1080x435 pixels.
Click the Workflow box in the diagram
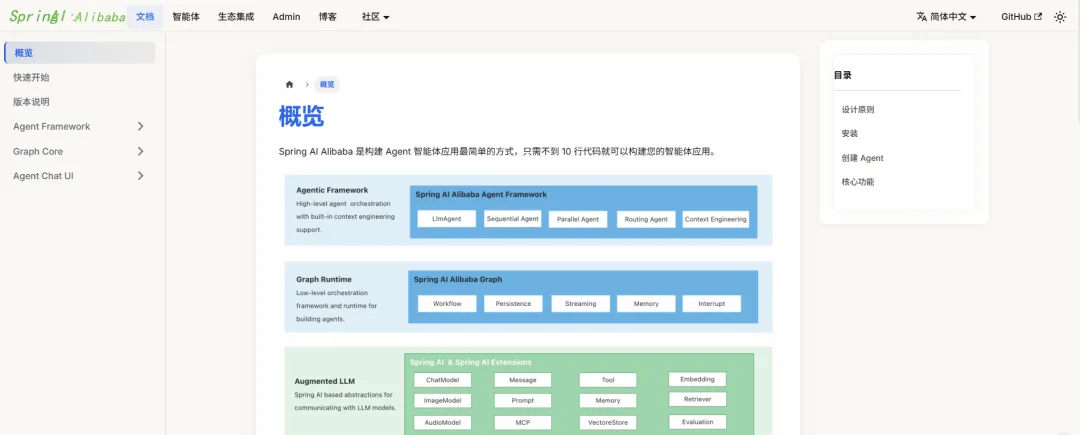click(447, 304)
